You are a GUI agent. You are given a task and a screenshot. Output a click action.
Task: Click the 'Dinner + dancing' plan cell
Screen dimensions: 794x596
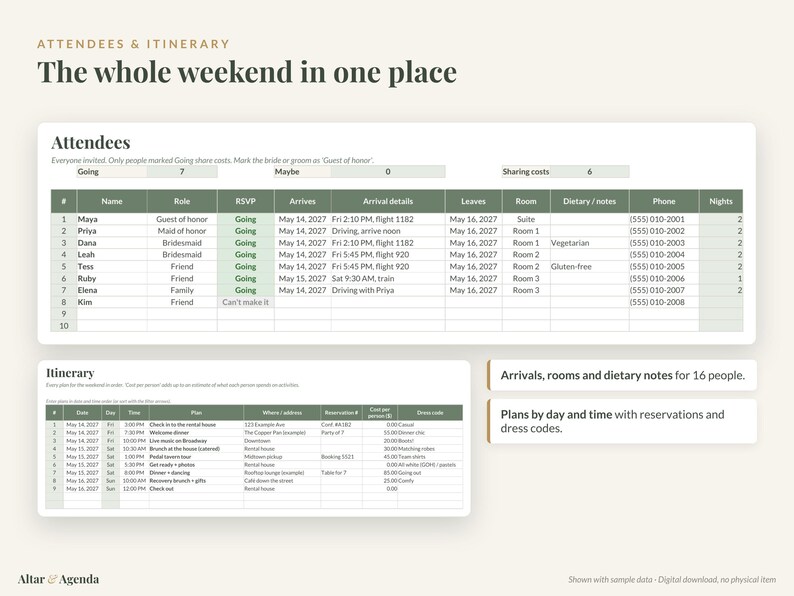[196, 473]
